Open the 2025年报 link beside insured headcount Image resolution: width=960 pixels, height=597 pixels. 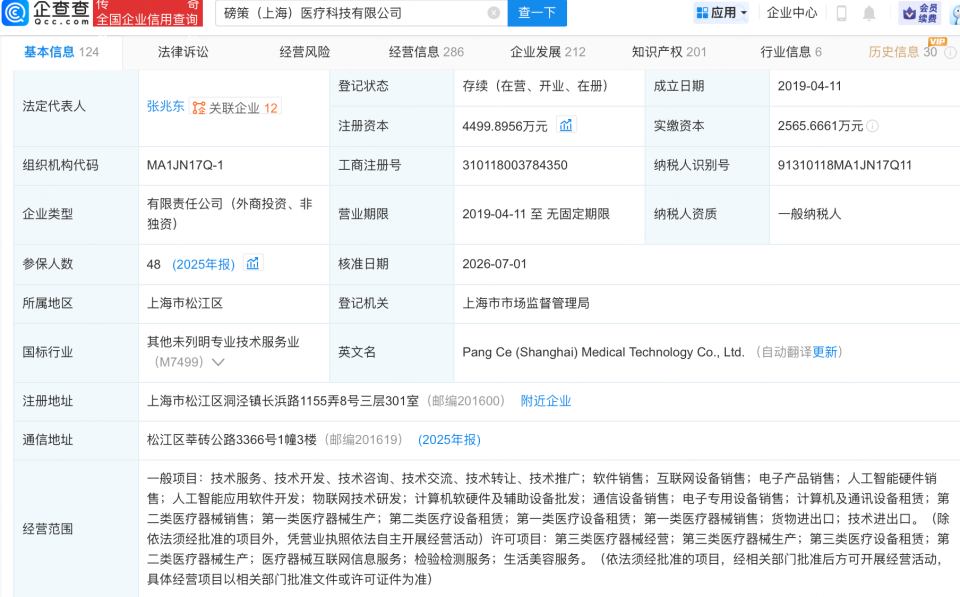pyautogui.click(x=204, y=264)
